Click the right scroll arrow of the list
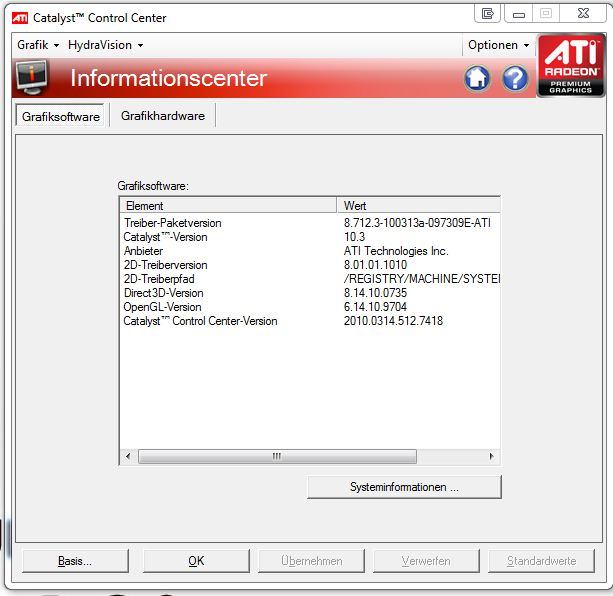This screenshot has height=596, width=613. point(491,456)
